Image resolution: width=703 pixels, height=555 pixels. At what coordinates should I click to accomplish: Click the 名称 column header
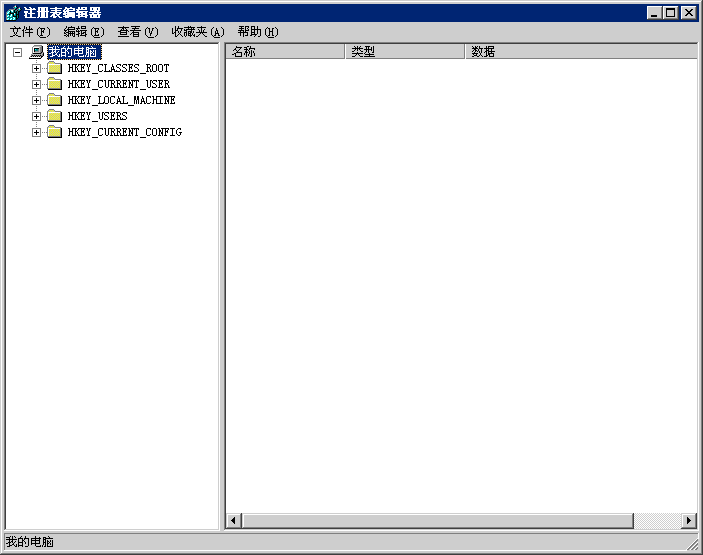pos(285,52)
